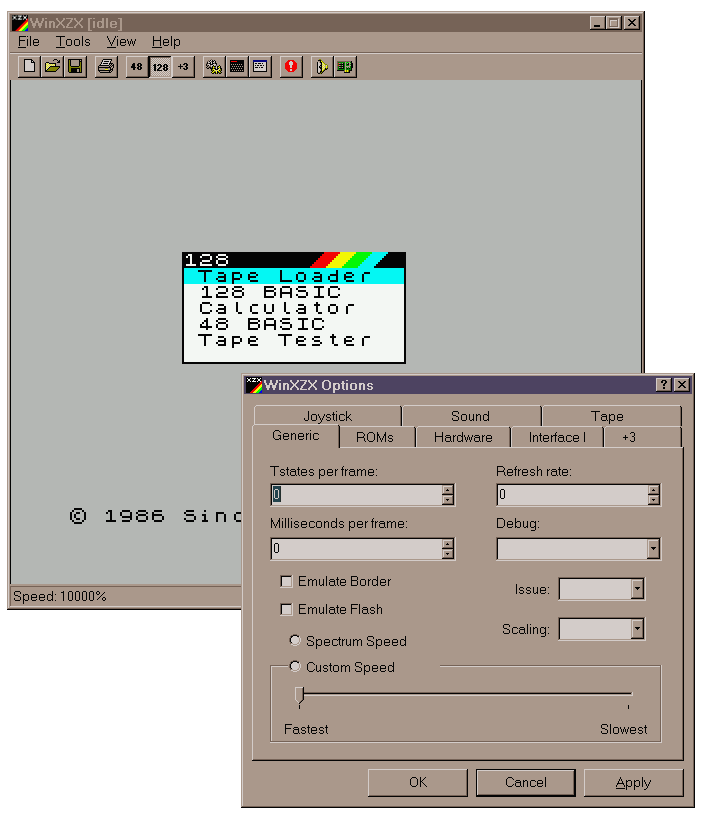Select the Custom Speed radio button

pos(295,666)
